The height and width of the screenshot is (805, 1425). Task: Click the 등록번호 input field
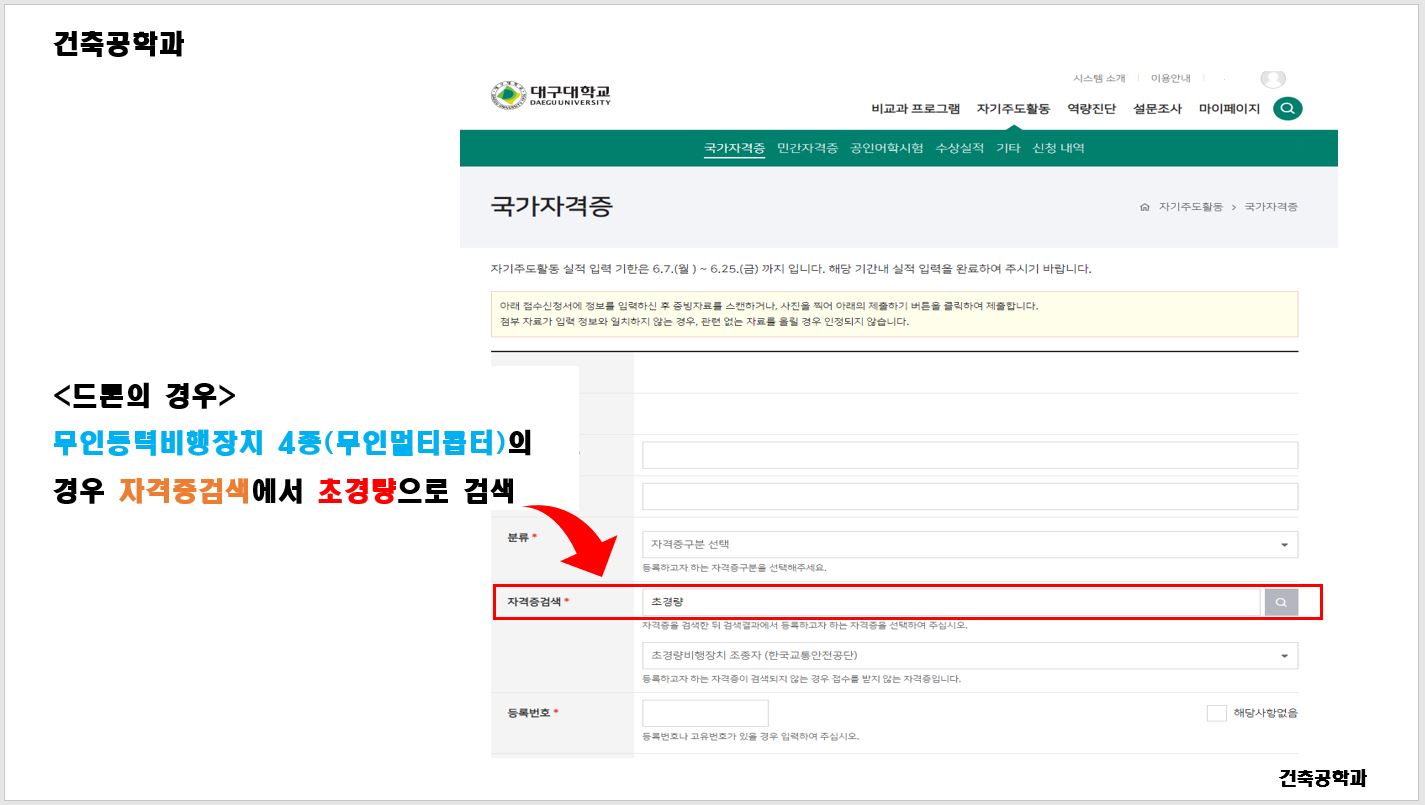[x=705, y=713]
